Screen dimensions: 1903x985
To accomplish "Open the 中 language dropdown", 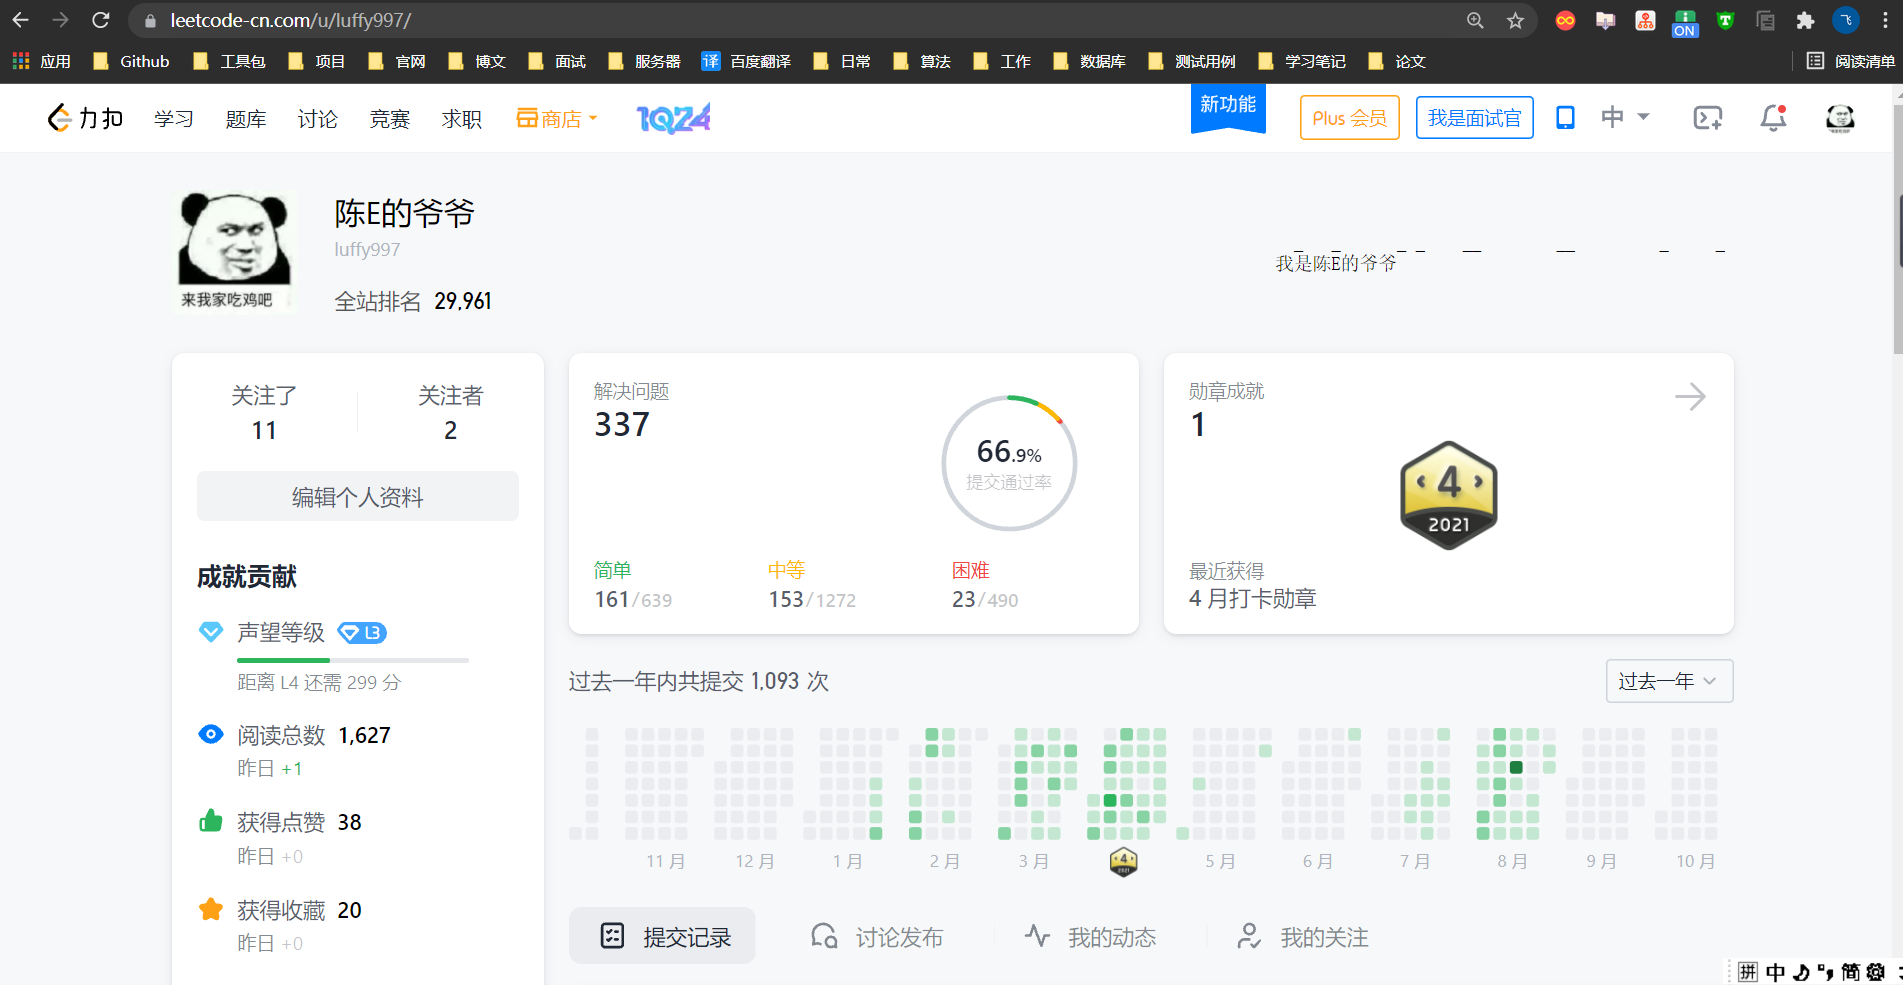I will point(1624,117).
